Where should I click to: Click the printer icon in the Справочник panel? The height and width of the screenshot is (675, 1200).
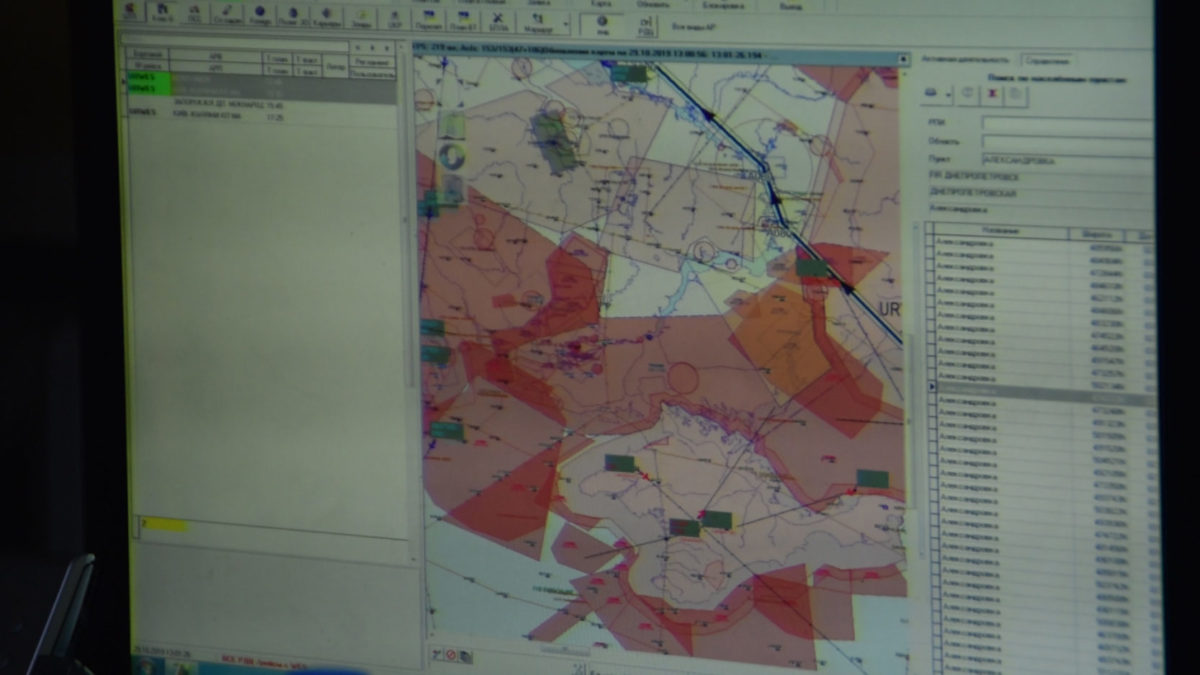point(929,93)
